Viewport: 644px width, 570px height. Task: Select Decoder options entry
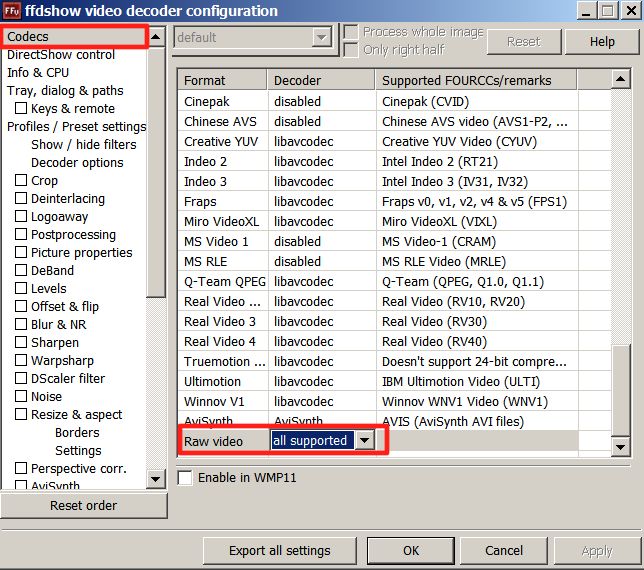click(x=77, y=163)
